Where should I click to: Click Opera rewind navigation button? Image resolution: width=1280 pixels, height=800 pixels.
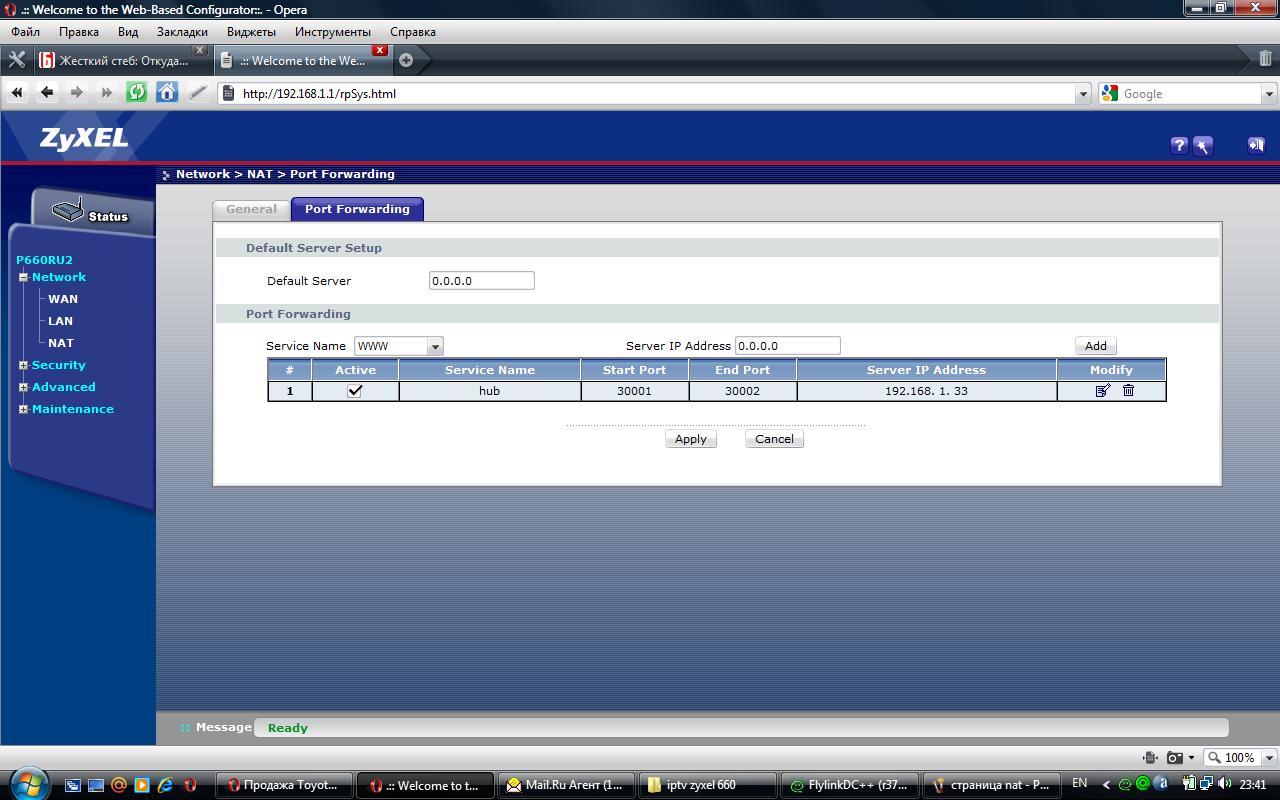pos(17,93)
